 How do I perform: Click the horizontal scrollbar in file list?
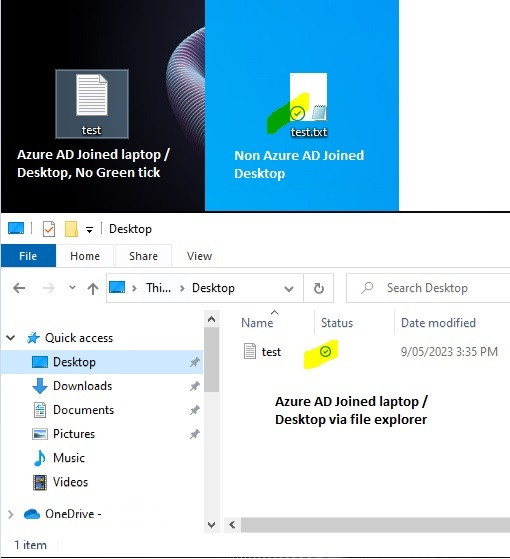375,524
